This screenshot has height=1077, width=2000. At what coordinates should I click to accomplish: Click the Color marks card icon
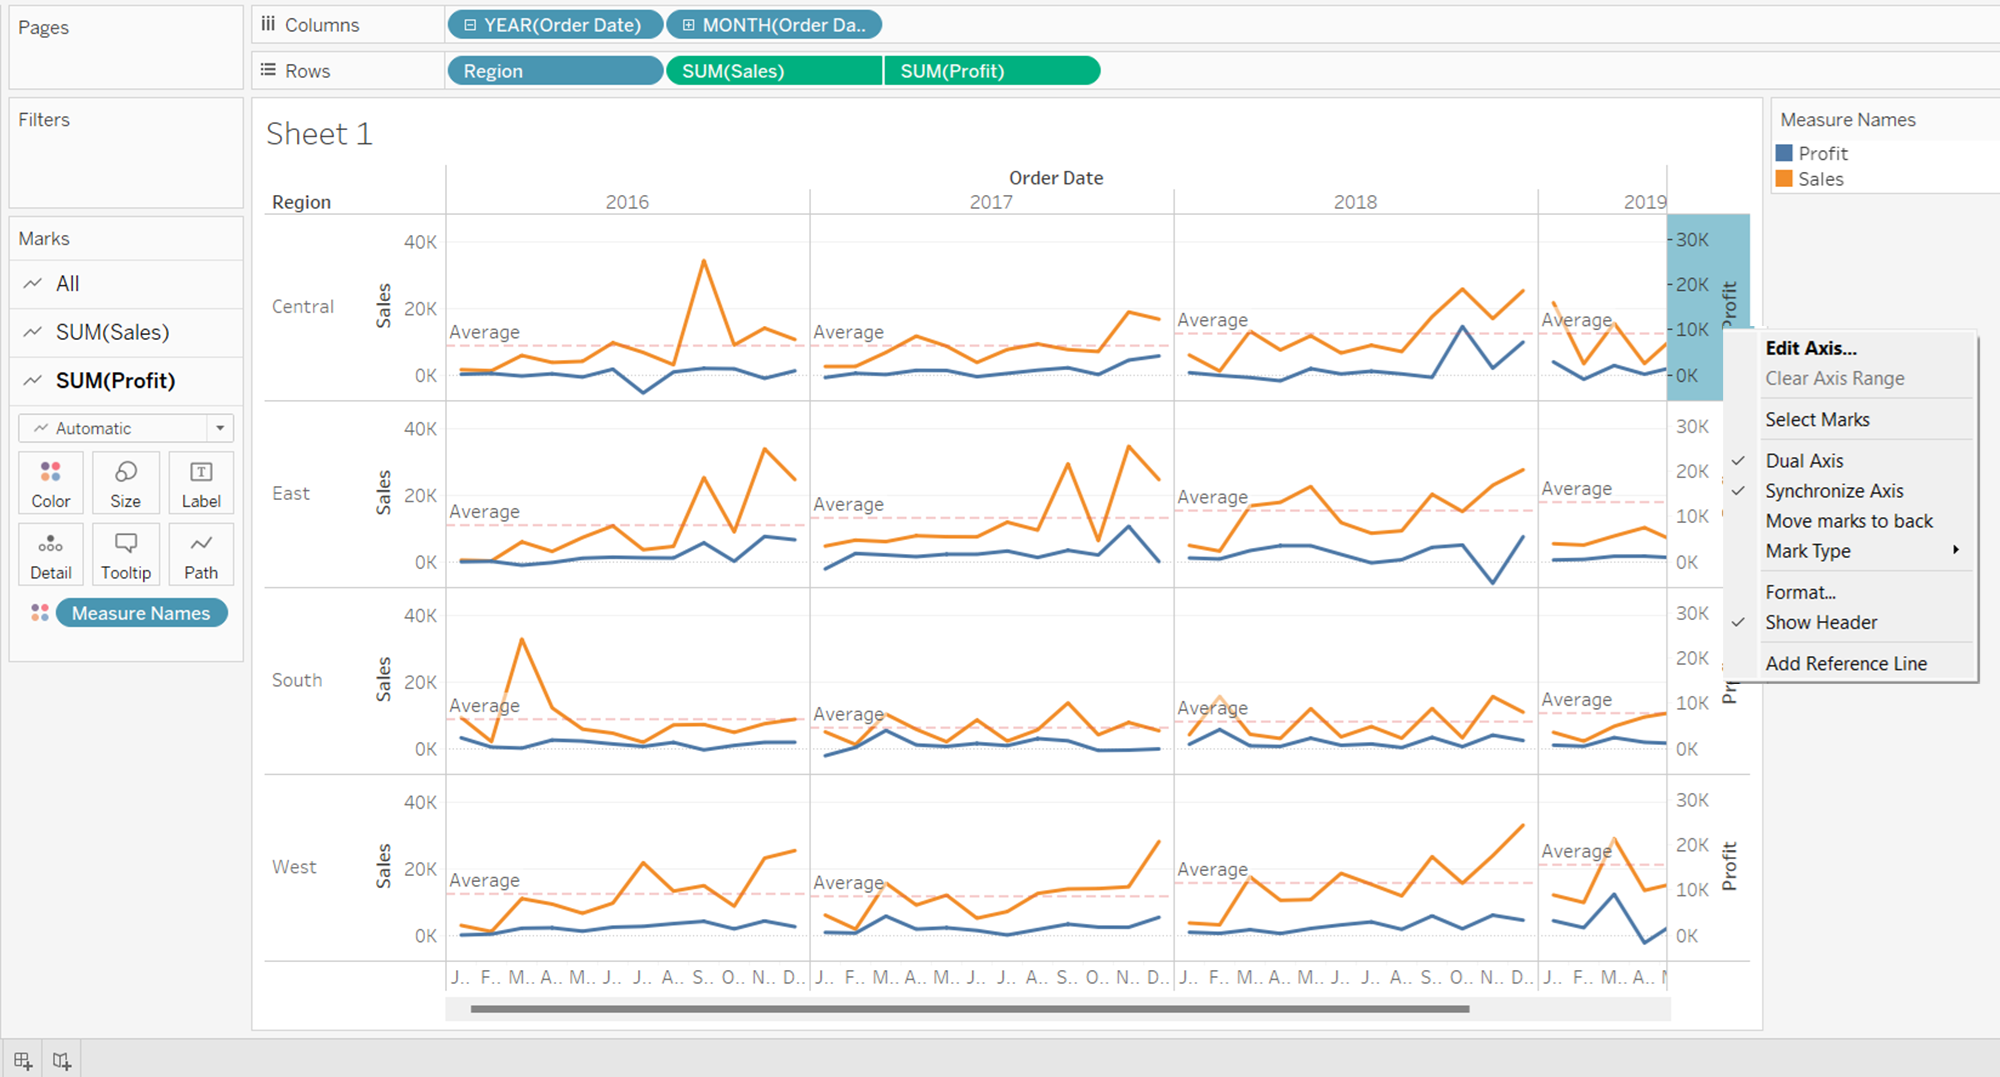pos(51,482)
